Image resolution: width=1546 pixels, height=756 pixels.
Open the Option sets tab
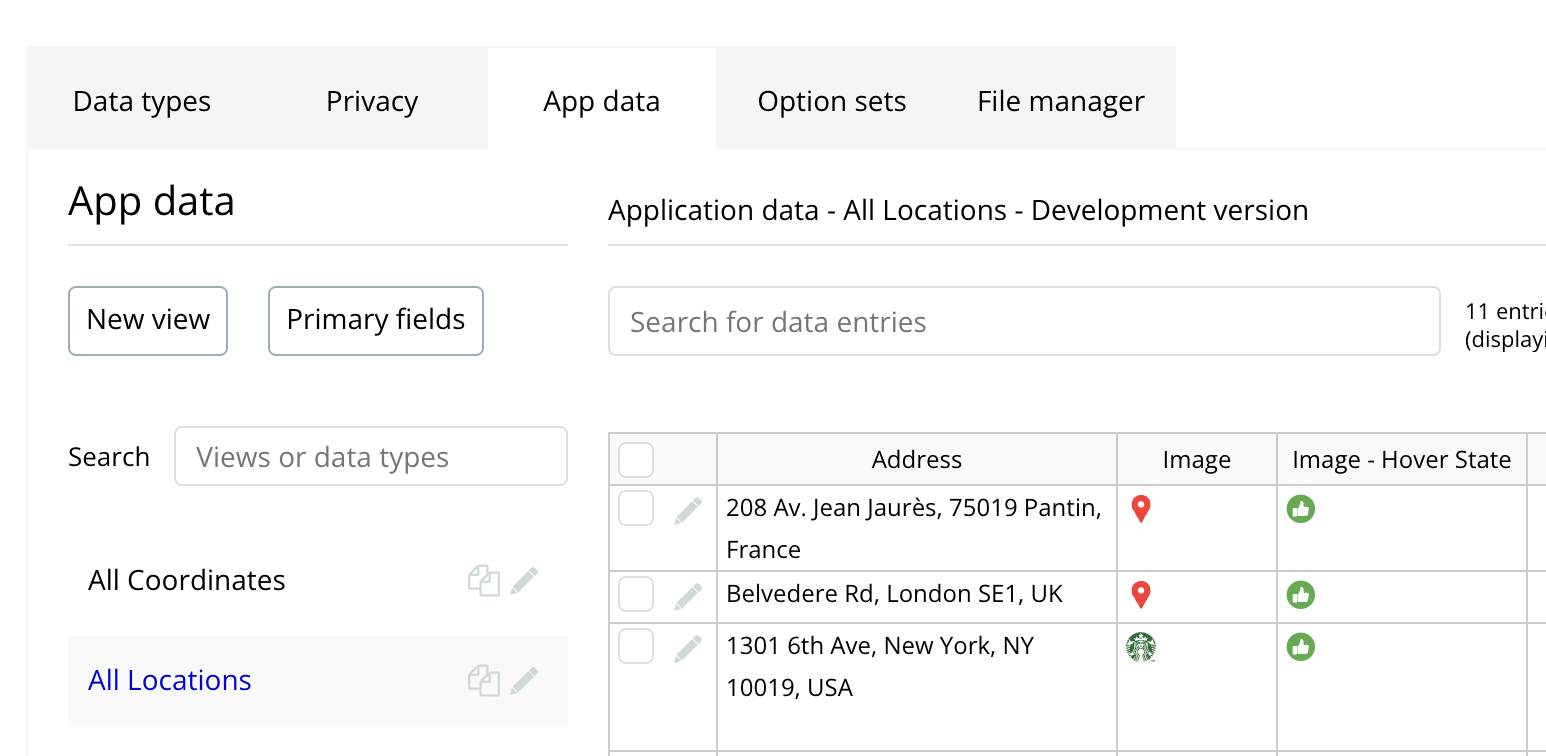pos(832,101)
